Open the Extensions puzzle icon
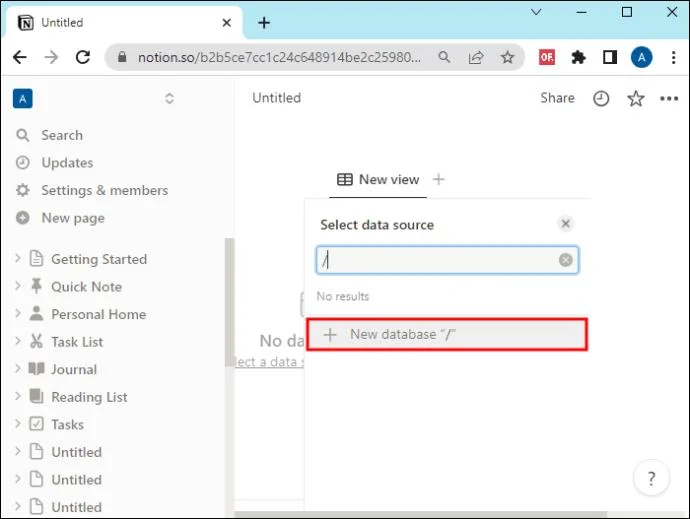 [578, 57]
